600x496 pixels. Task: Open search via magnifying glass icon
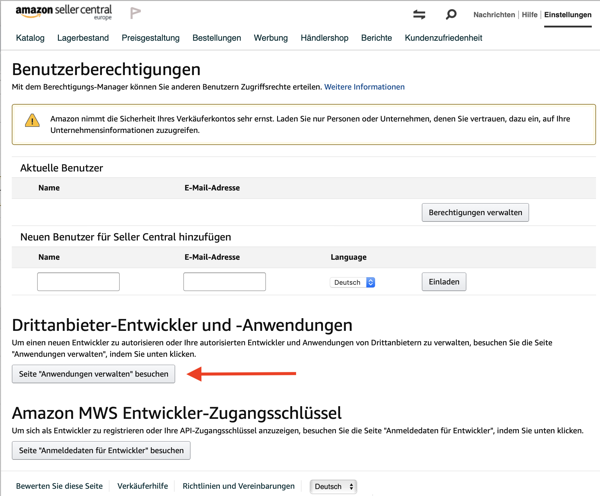click(451, 15)
